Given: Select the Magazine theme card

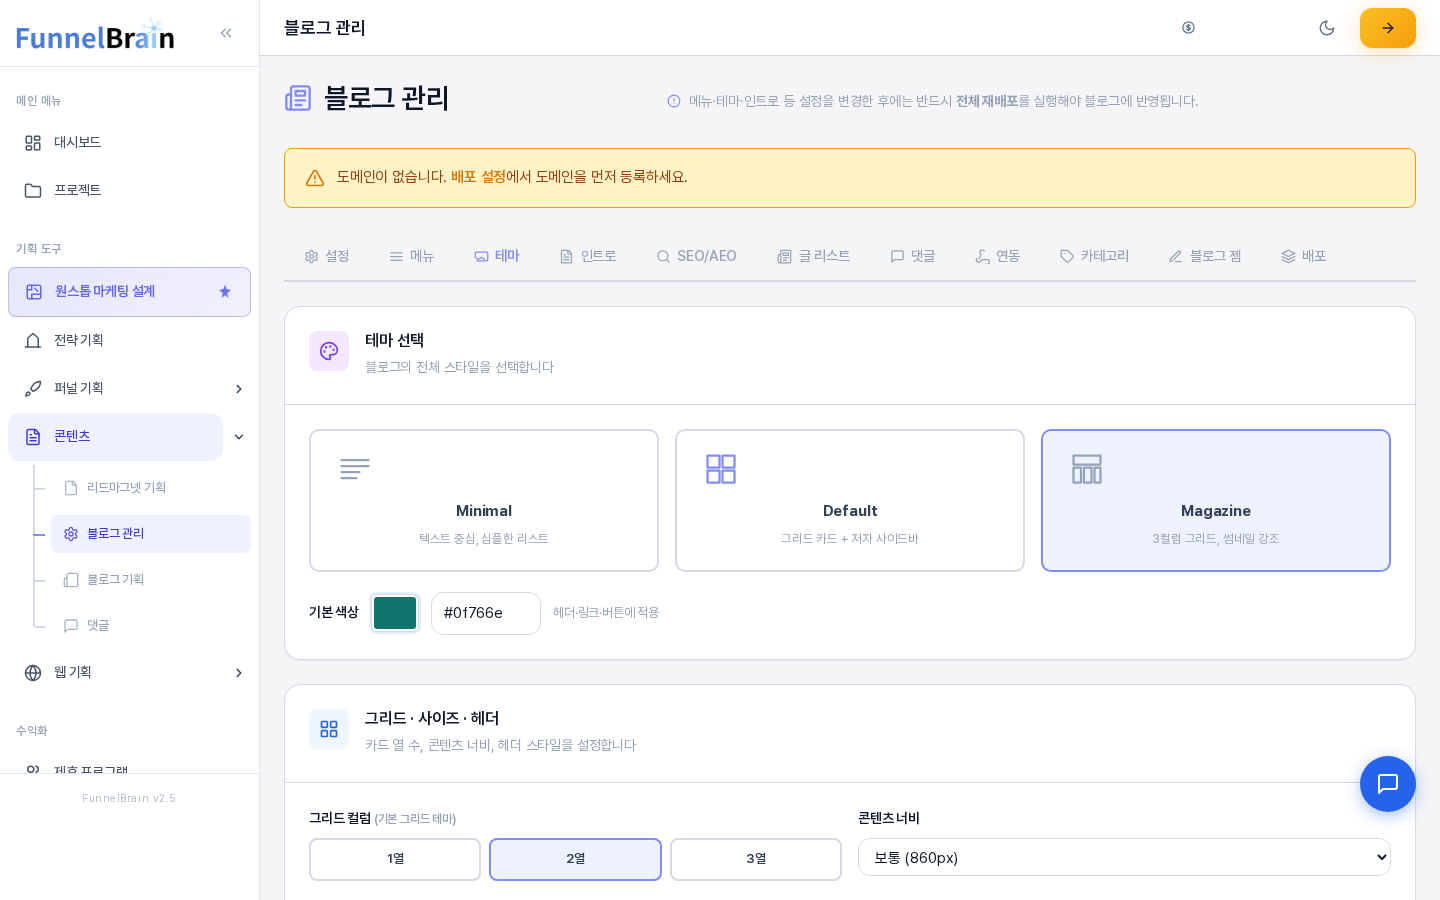Looking at the screenshot, I should click(1216, 500).
